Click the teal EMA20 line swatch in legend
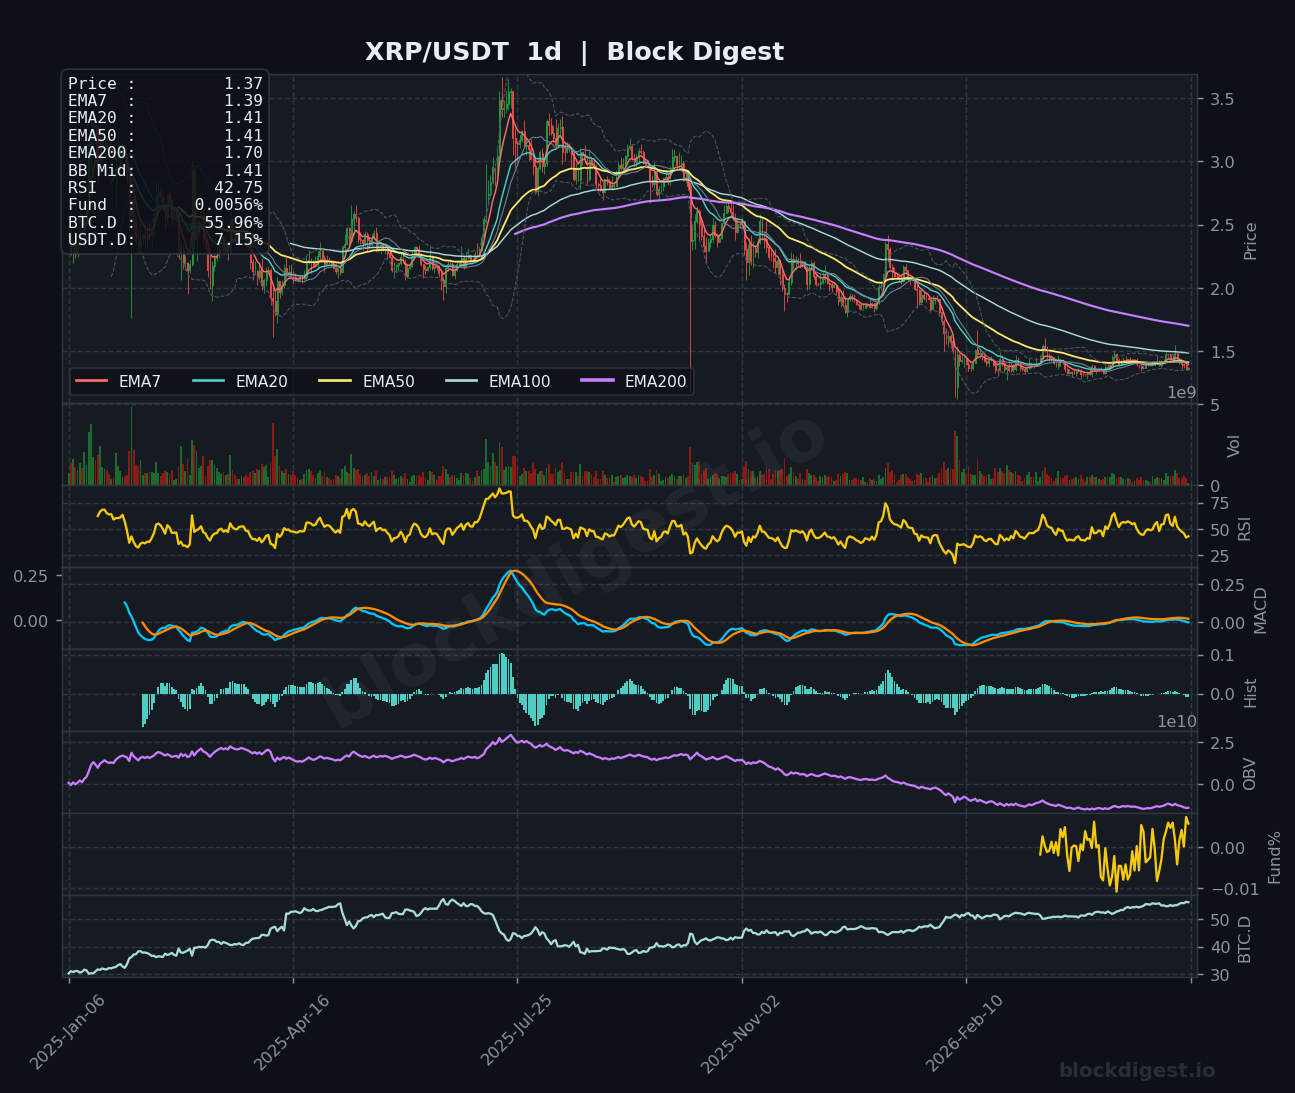The image size is (1295, 1093). coord(209,381)
